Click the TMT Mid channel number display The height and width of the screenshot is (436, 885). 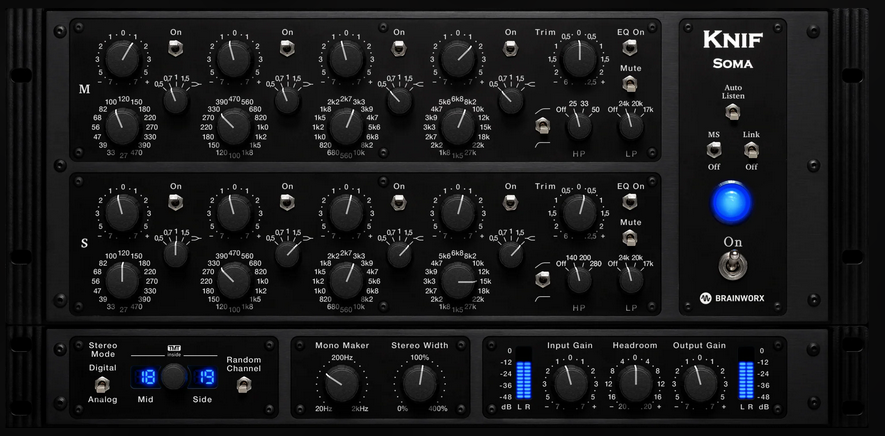pos(148,377)
